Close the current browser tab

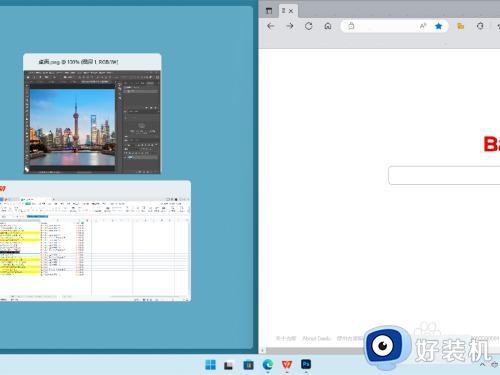(291, 11)
